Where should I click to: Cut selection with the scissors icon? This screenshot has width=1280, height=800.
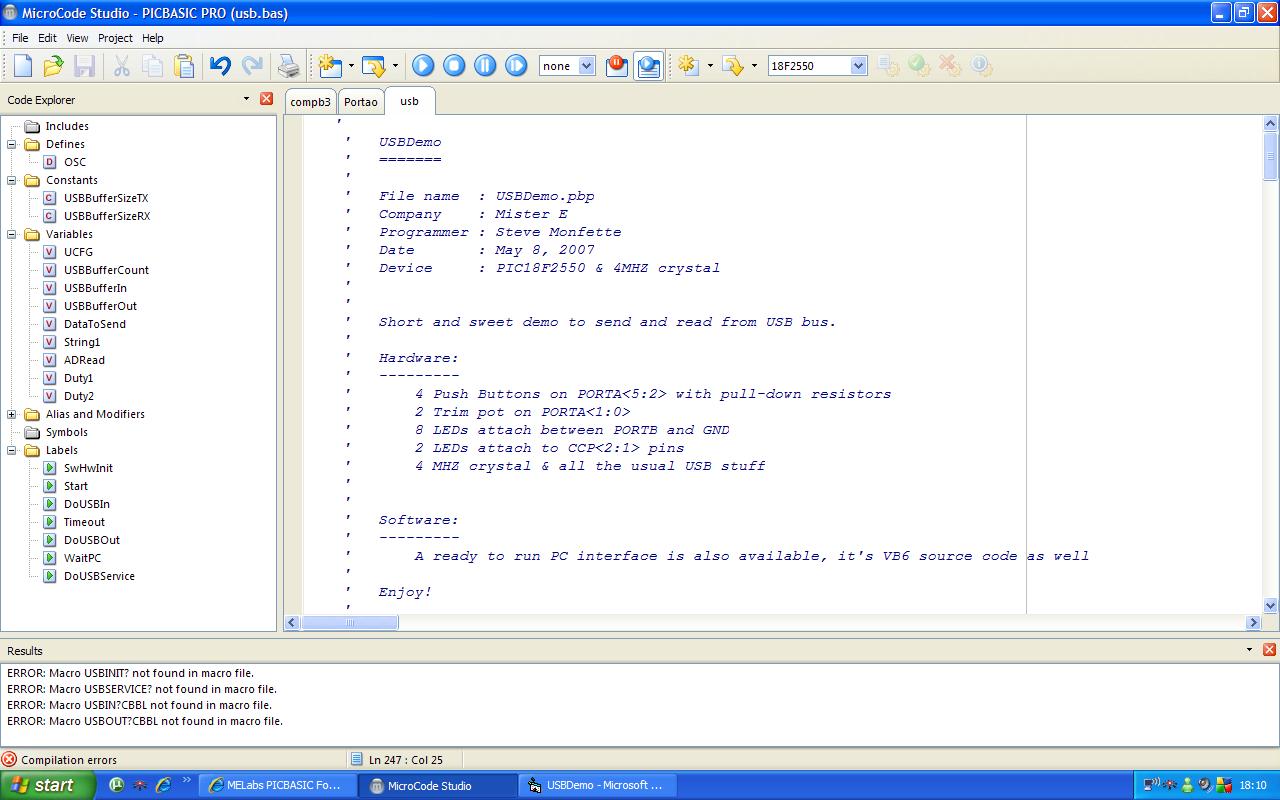click(122, 66)
